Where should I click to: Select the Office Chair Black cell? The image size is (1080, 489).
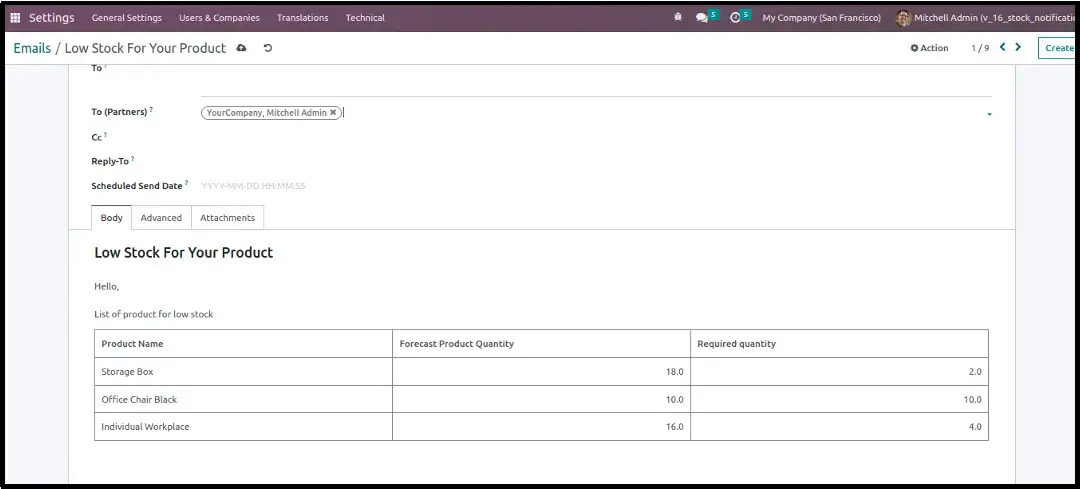(x=243, y=399)
